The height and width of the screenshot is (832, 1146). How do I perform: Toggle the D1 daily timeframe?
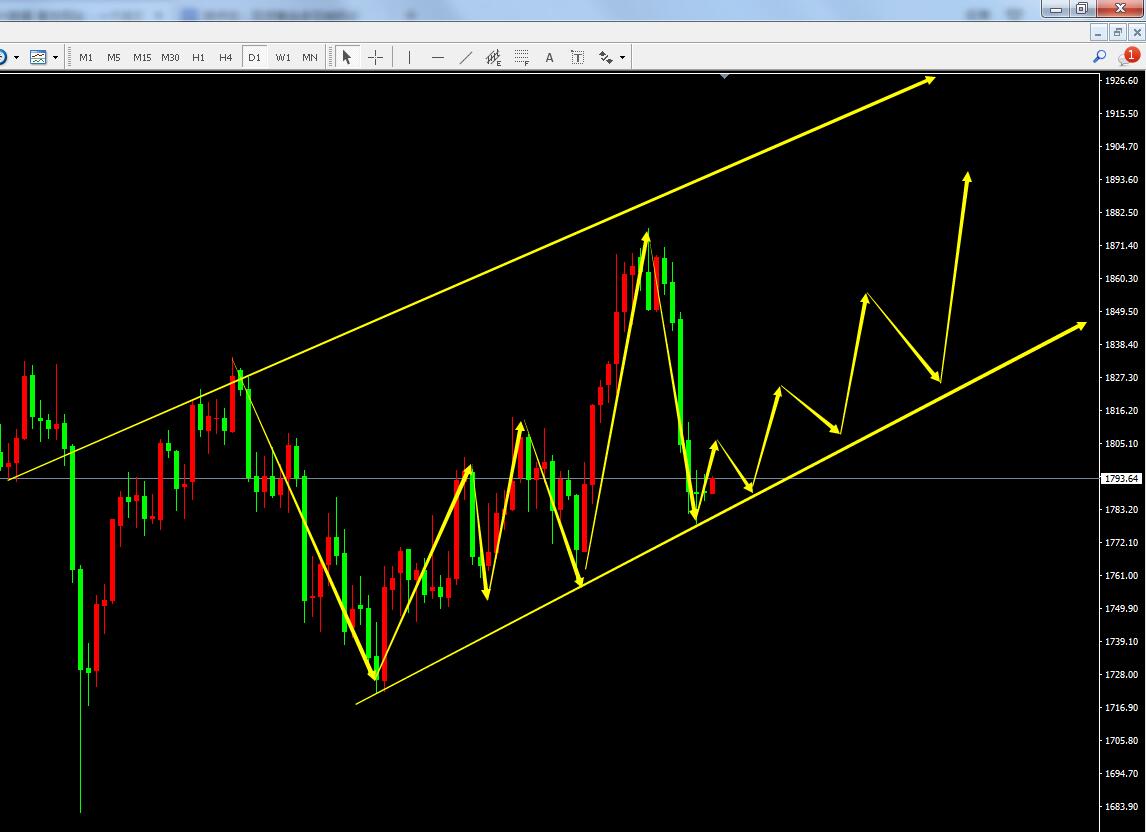click(x=254, y=57)
